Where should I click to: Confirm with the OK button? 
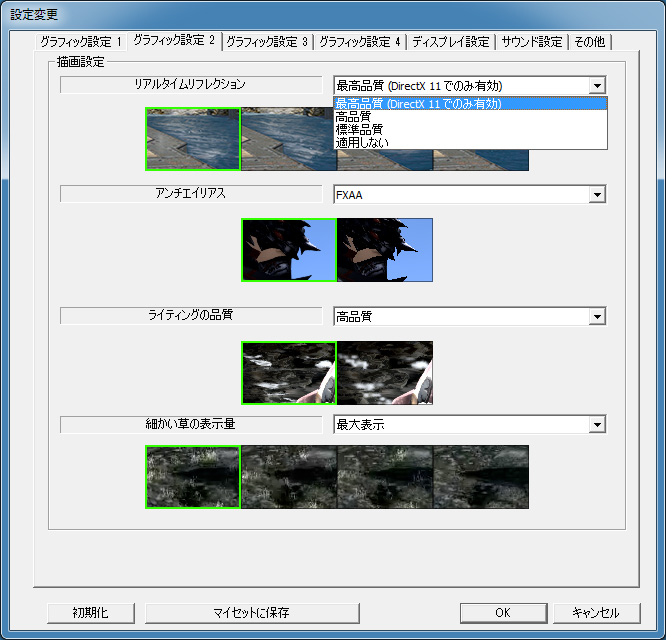503,613
